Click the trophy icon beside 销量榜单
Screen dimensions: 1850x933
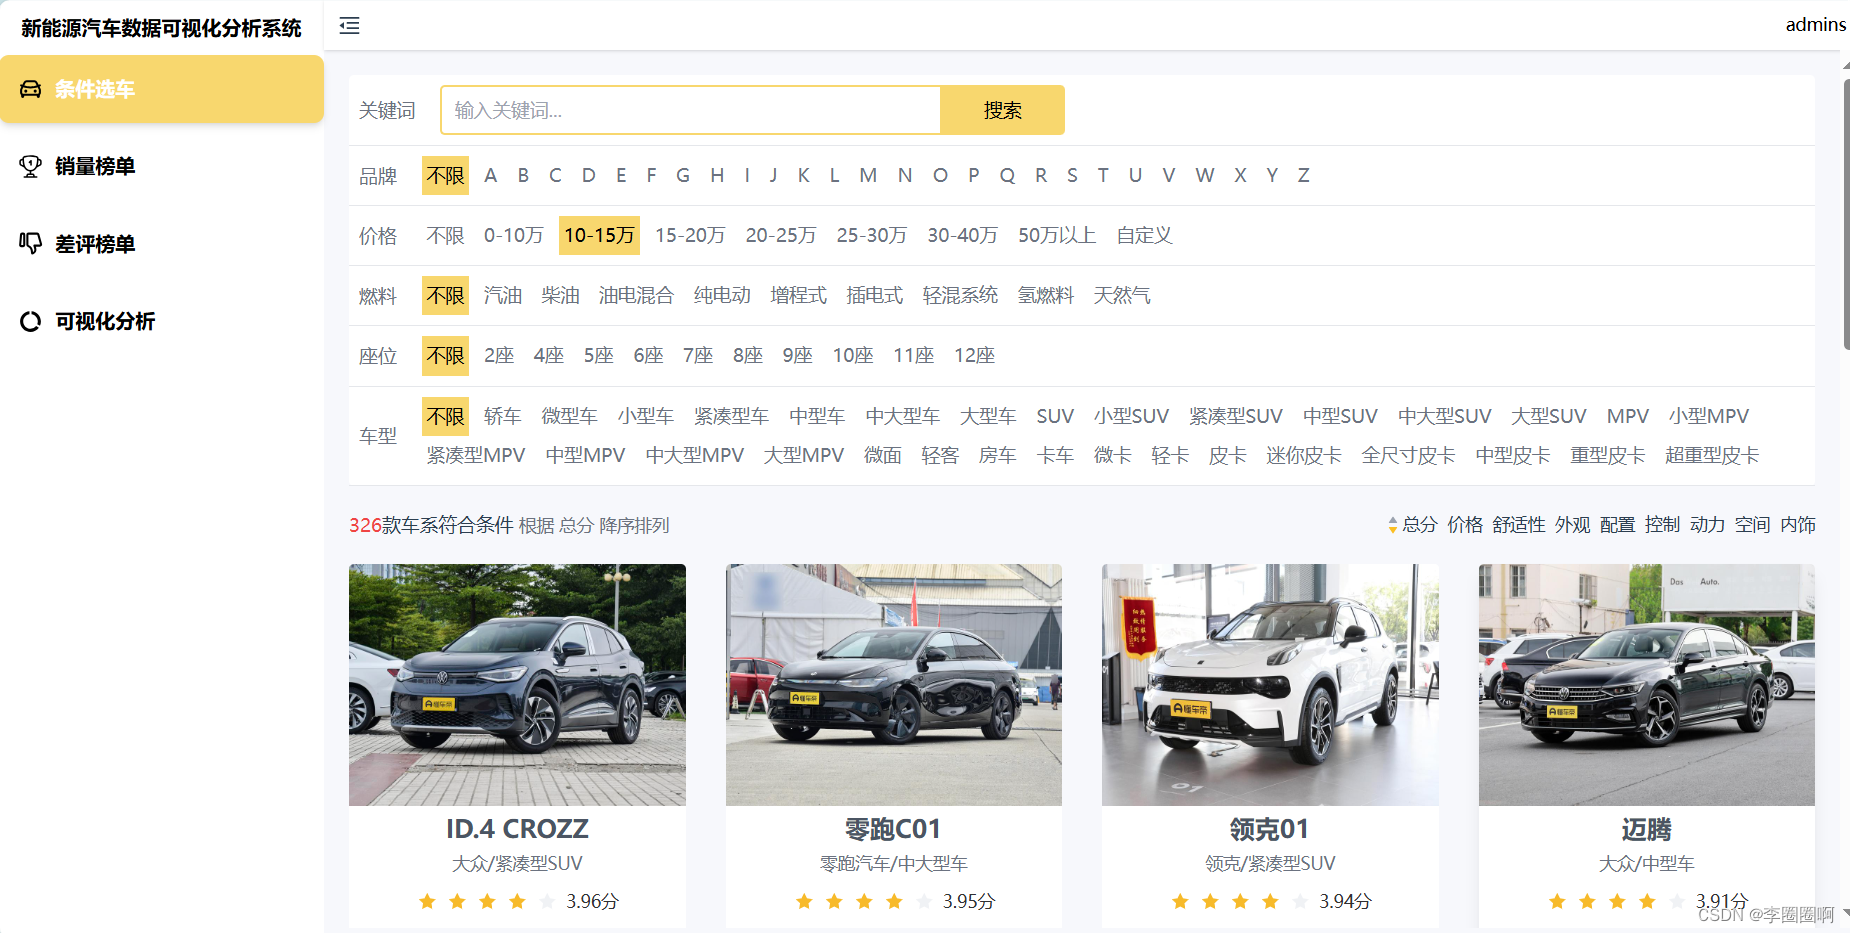(x=31, y=166)
